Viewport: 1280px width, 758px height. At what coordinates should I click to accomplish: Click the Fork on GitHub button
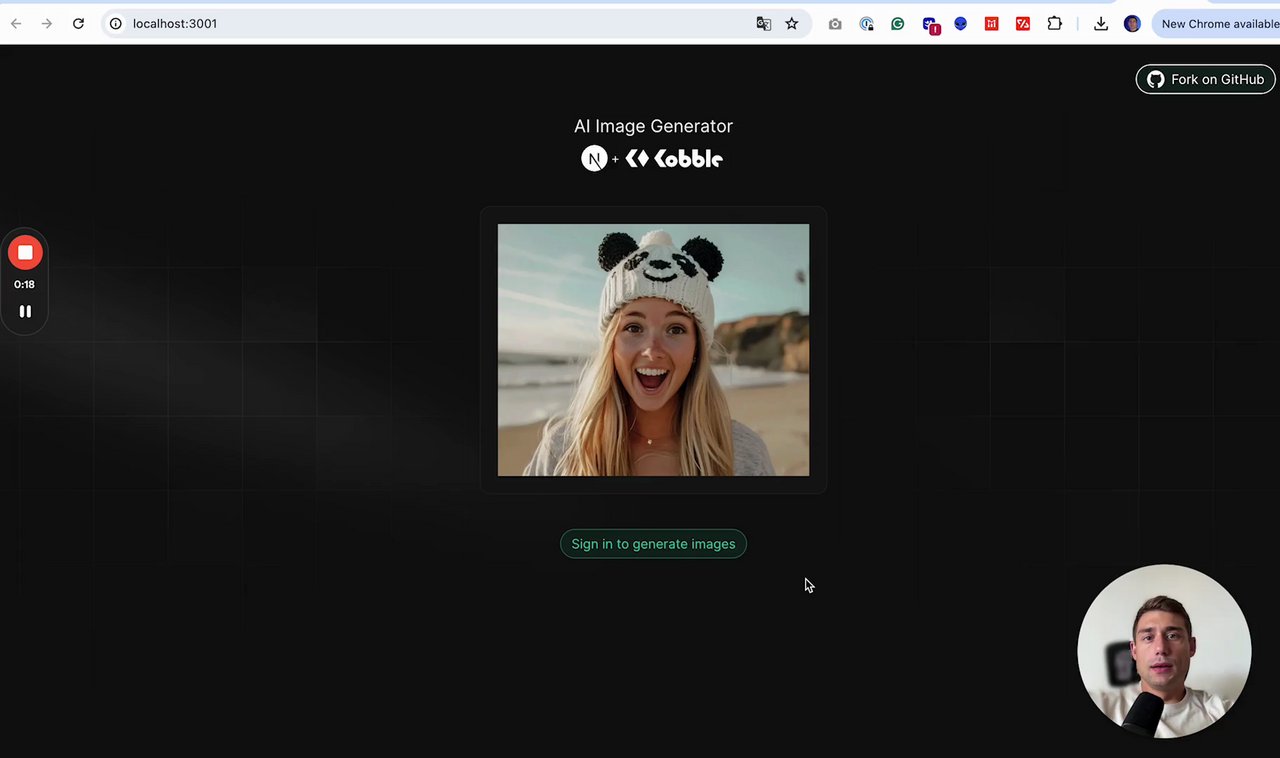[x=1205, y=79]
